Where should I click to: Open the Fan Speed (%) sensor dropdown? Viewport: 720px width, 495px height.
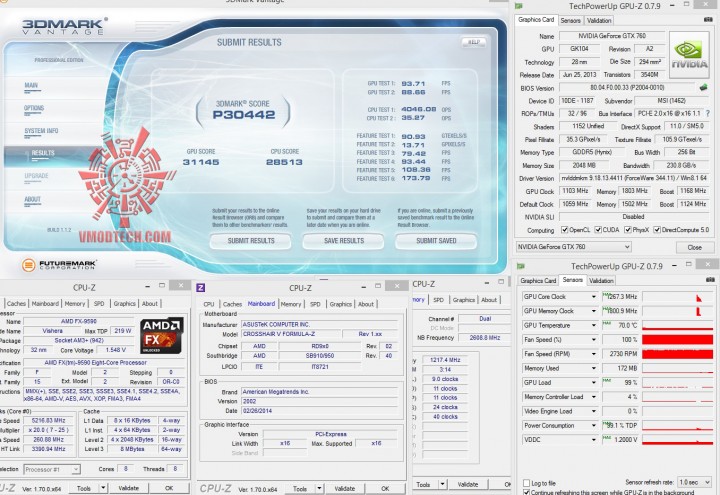[594, 340]
